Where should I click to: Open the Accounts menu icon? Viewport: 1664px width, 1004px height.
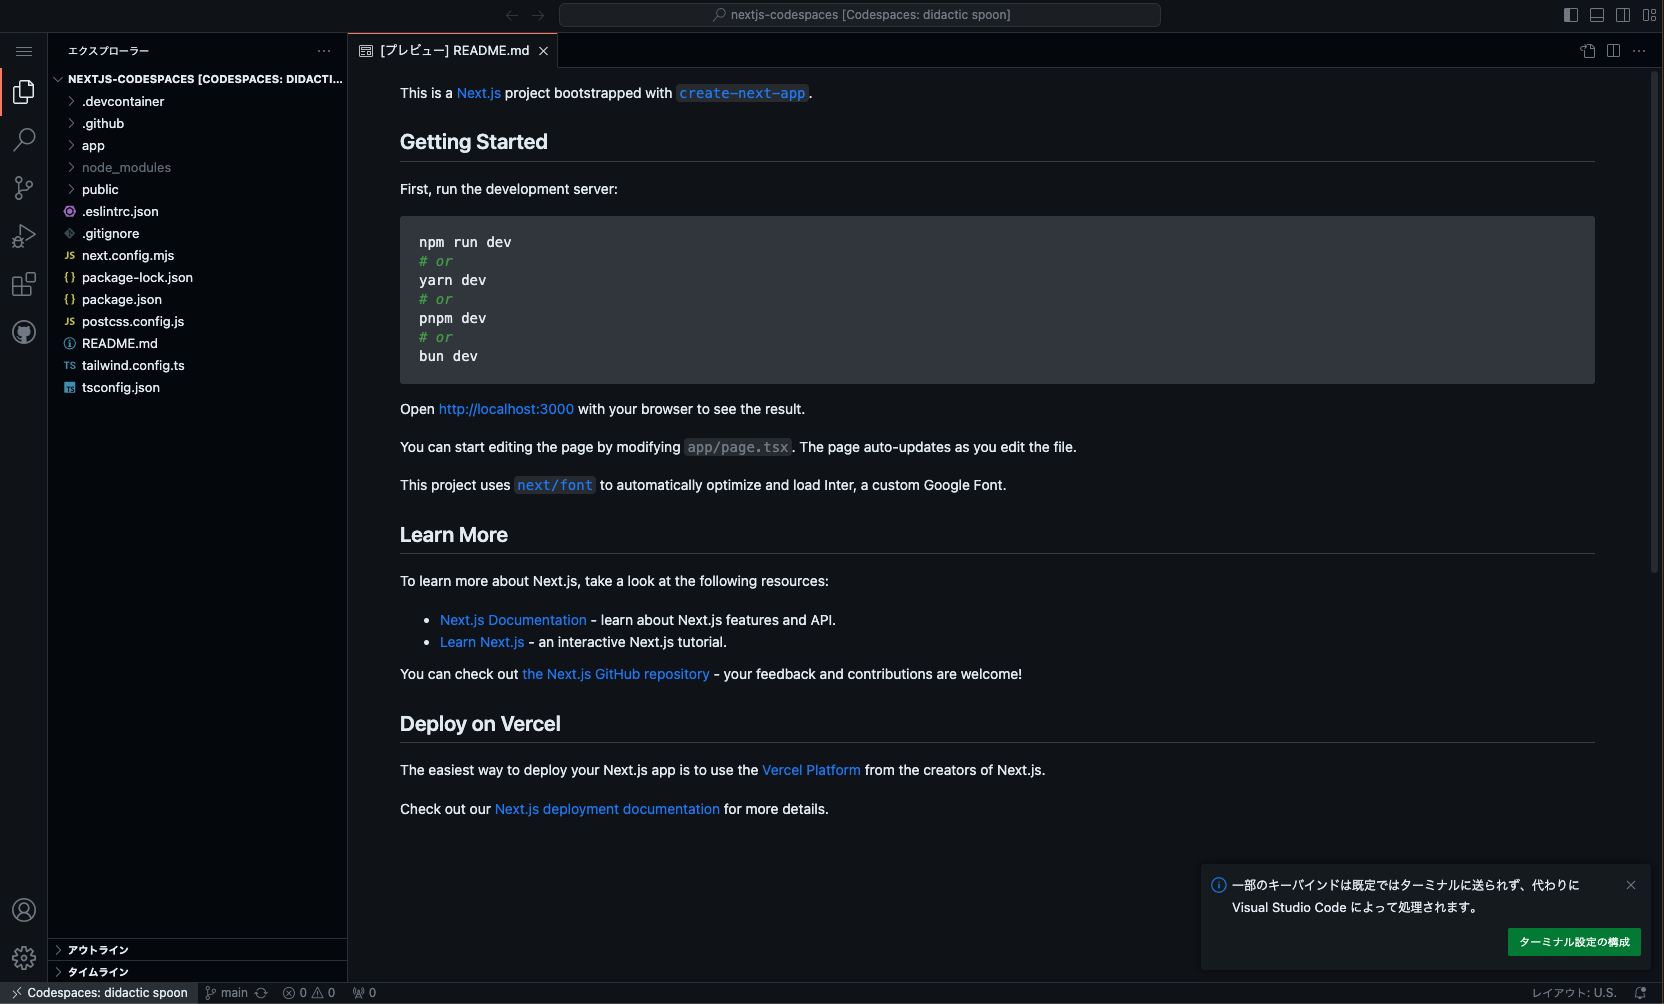[24, 910]
